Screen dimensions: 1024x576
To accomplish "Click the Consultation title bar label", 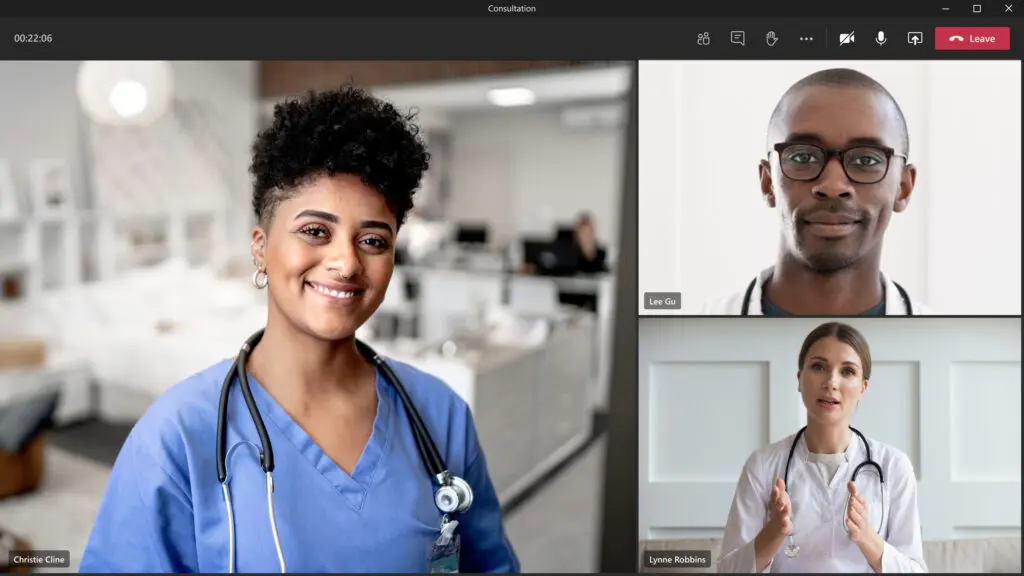I will [512, 8].
